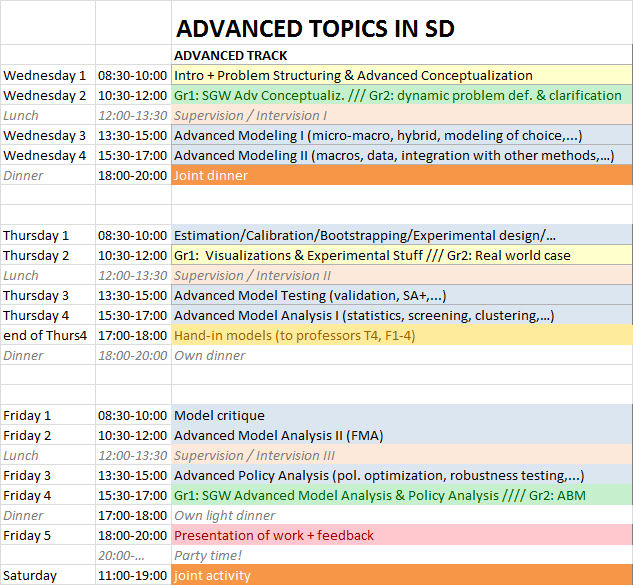Click 'Supervision / Intervision III' cell
Screen dimensions: 633x585
402,455
